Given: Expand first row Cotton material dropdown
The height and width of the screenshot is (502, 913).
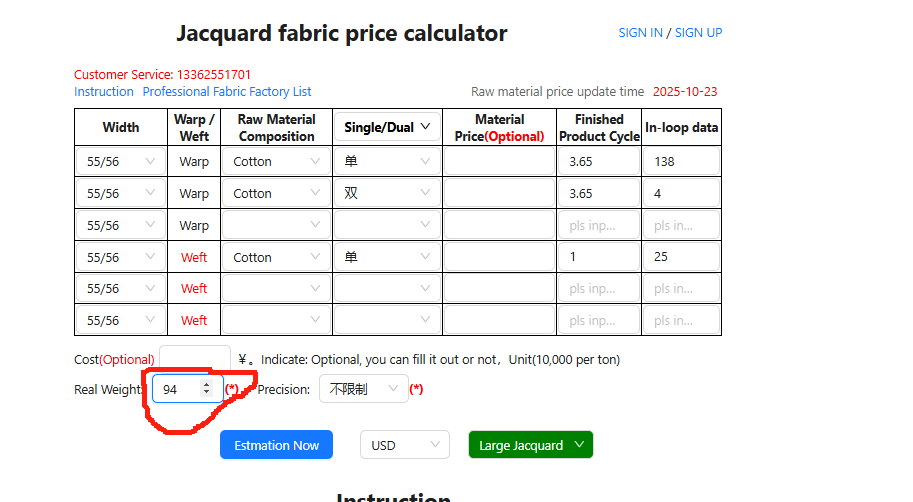Looking at the screenshot, I should point(276,161).
